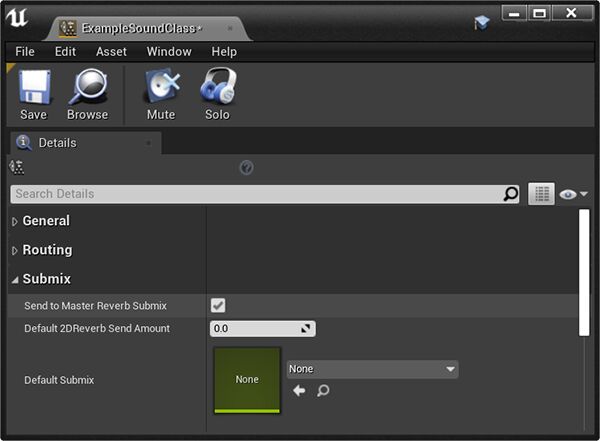Close the Details panel tab
This screenshot has height=441, width=600.
148,143
